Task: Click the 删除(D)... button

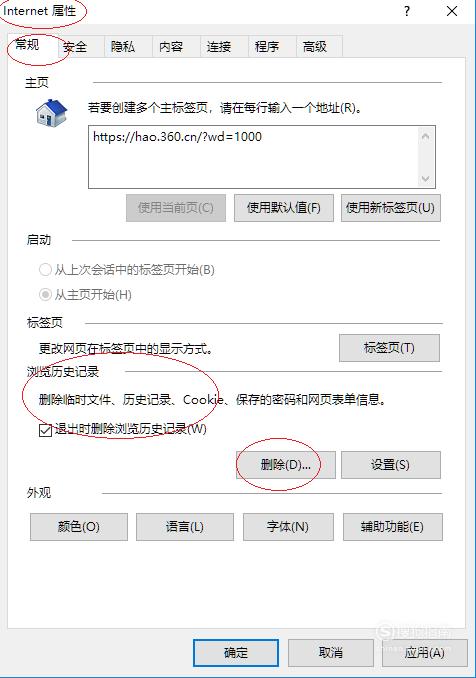Action: pyautogui.click(x=286, y=465)
